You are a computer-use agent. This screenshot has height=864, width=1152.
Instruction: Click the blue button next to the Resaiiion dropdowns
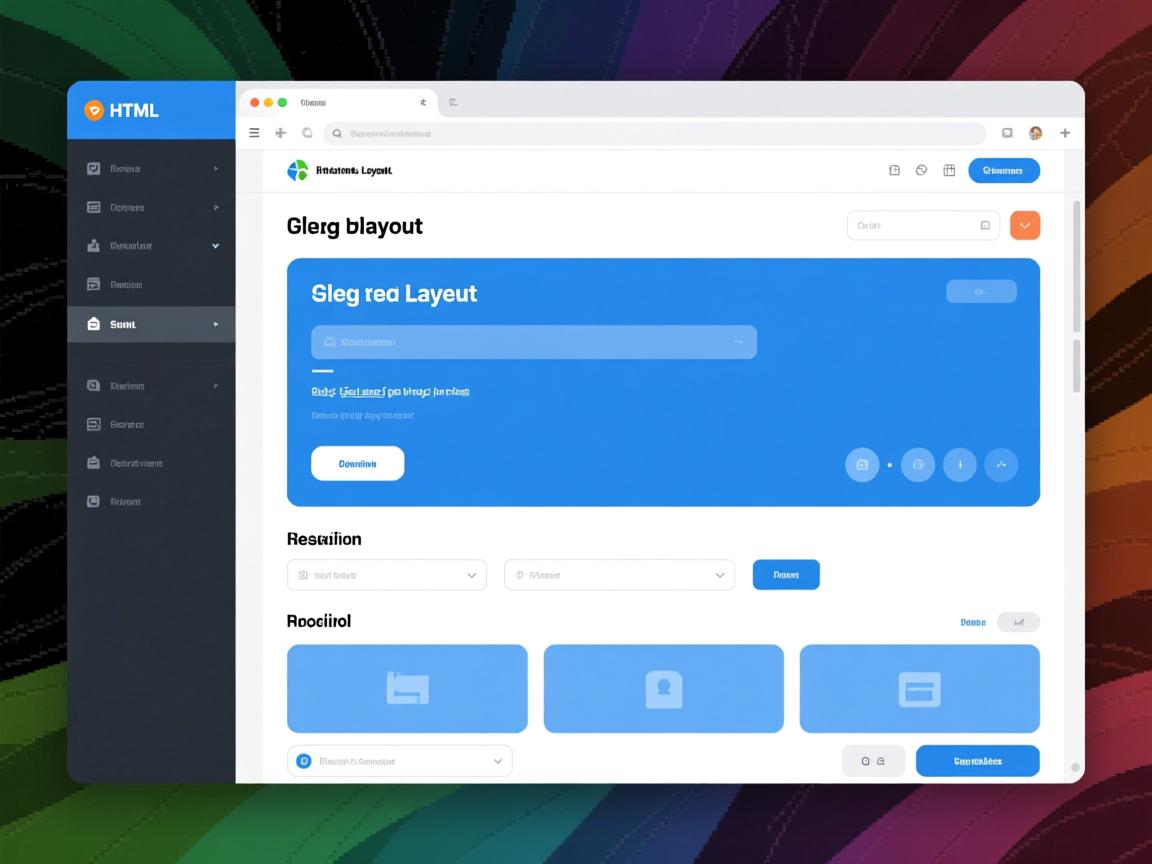786,575
